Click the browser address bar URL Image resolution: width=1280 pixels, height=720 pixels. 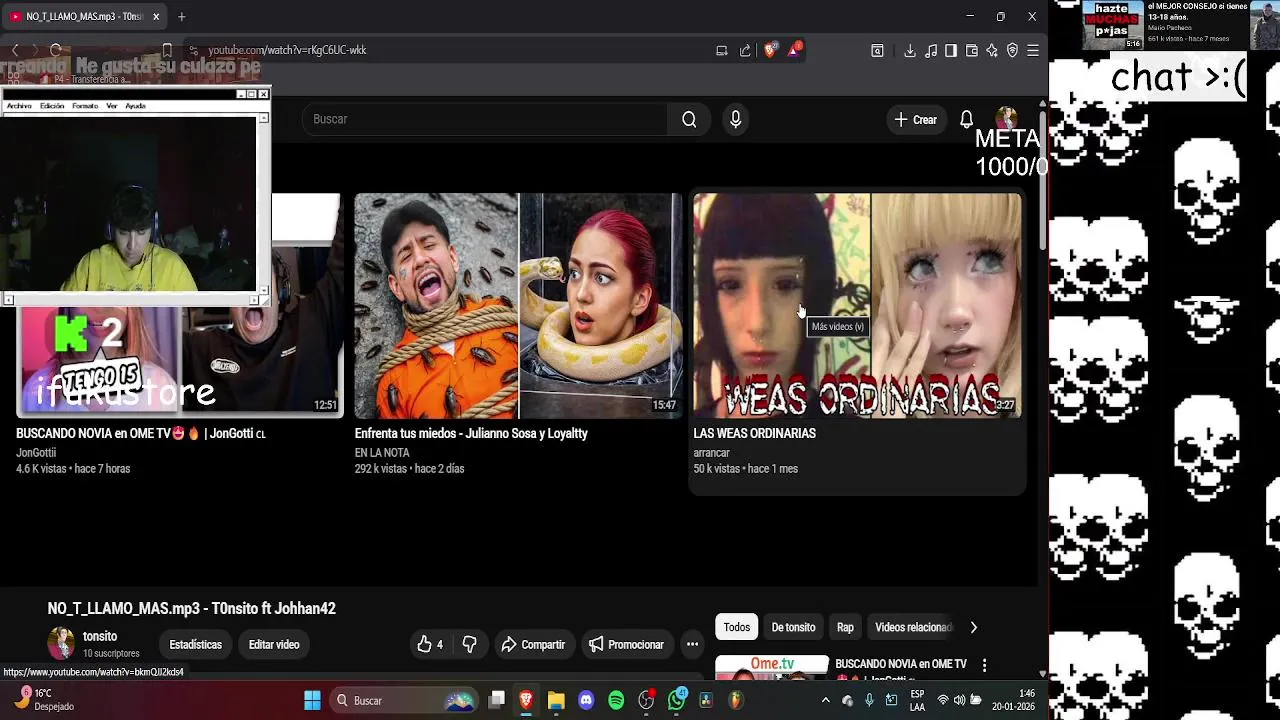[287, 50]
